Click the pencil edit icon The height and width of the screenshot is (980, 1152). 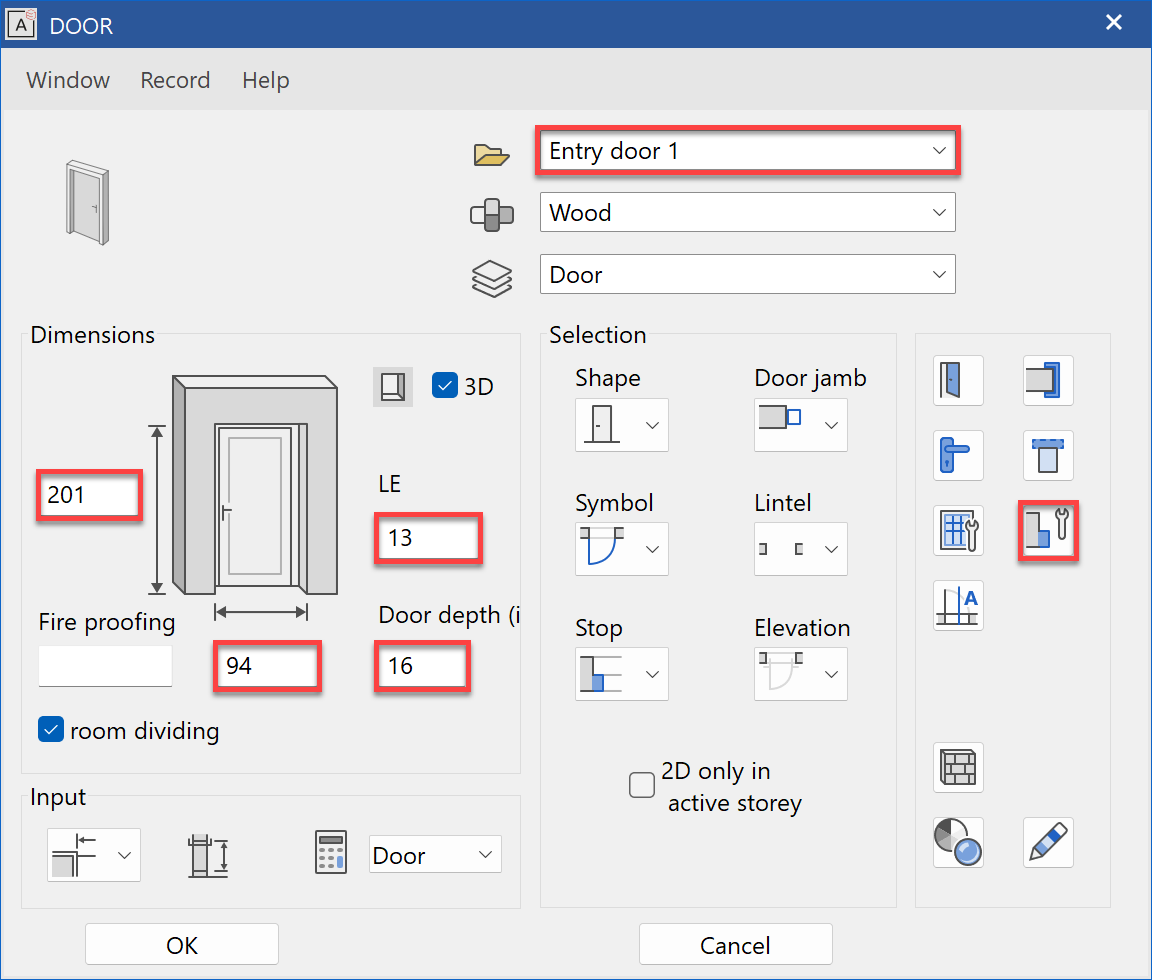click(x=1048, y=842)
